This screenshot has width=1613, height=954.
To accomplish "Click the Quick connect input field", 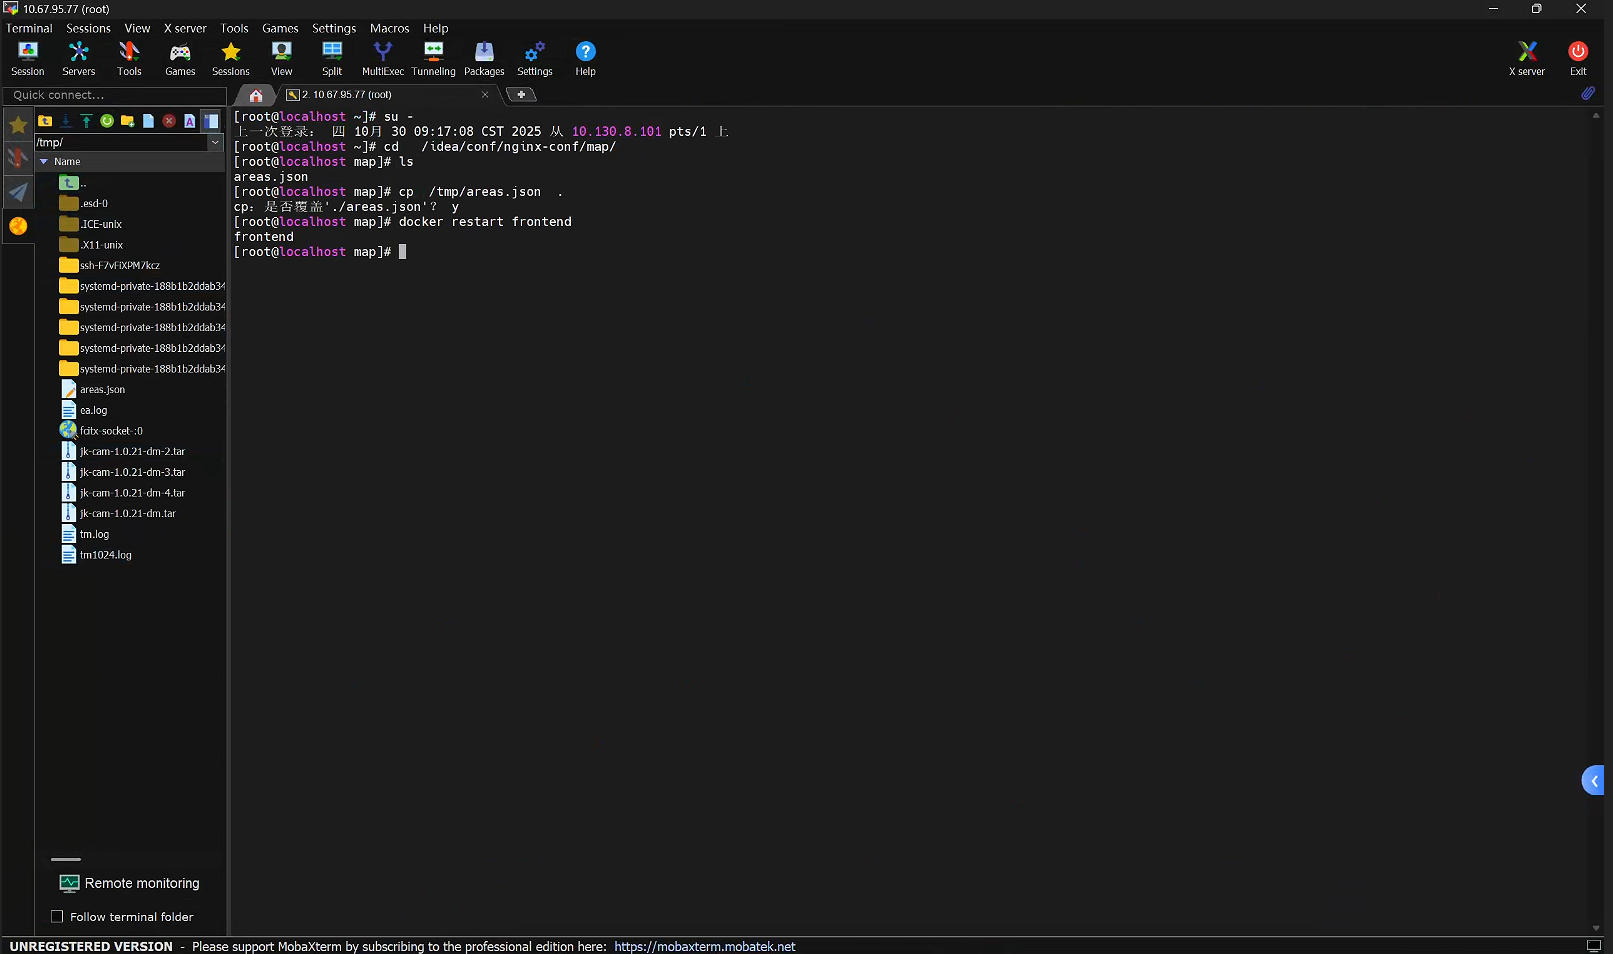I will pos(114,95).
